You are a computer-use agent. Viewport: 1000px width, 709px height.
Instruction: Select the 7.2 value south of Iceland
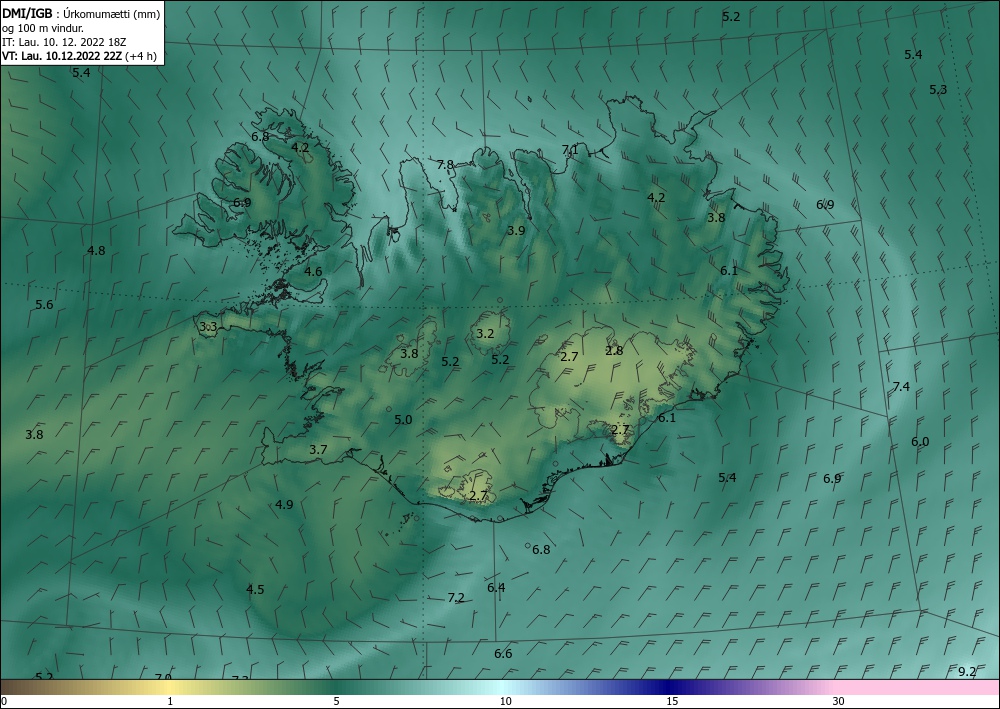coord(455,598)
